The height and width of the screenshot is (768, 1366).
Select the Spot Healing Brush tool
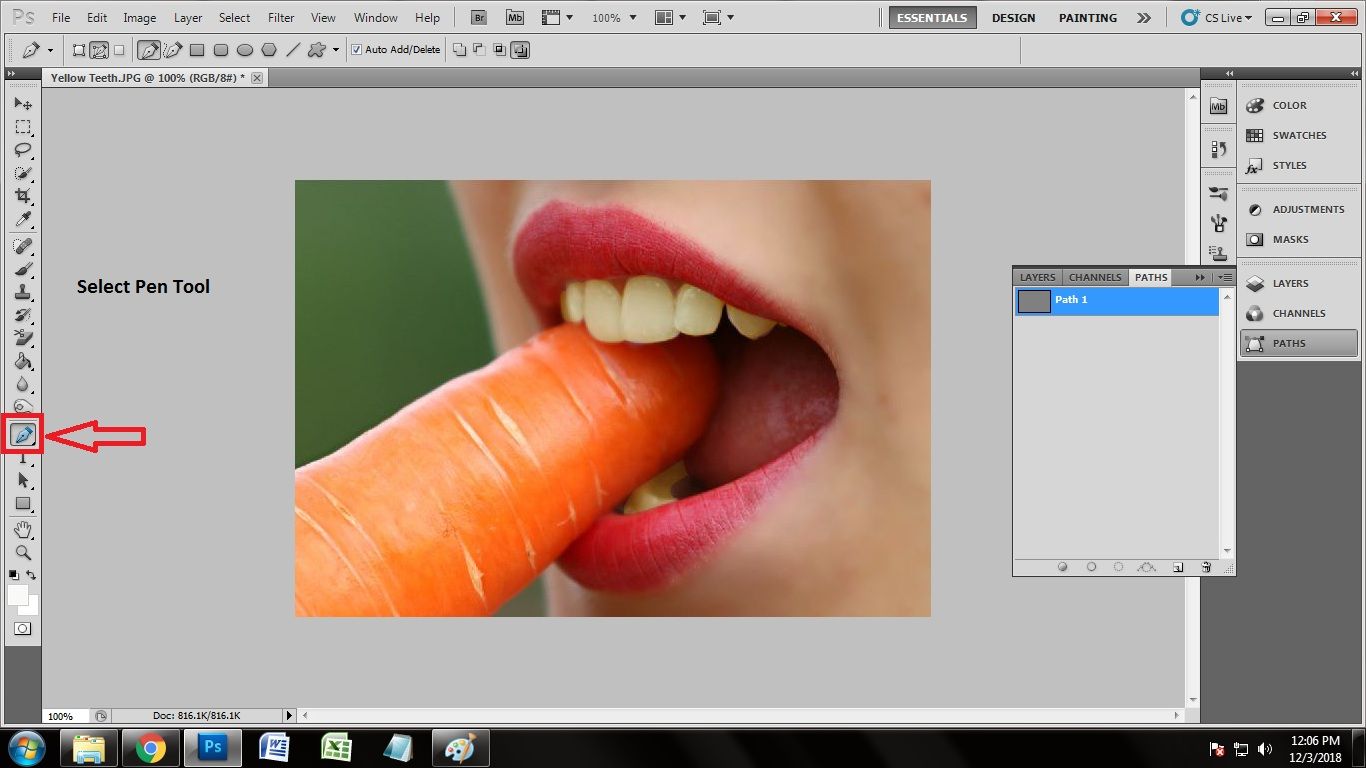pyautogui.click(x=23, y=246)
